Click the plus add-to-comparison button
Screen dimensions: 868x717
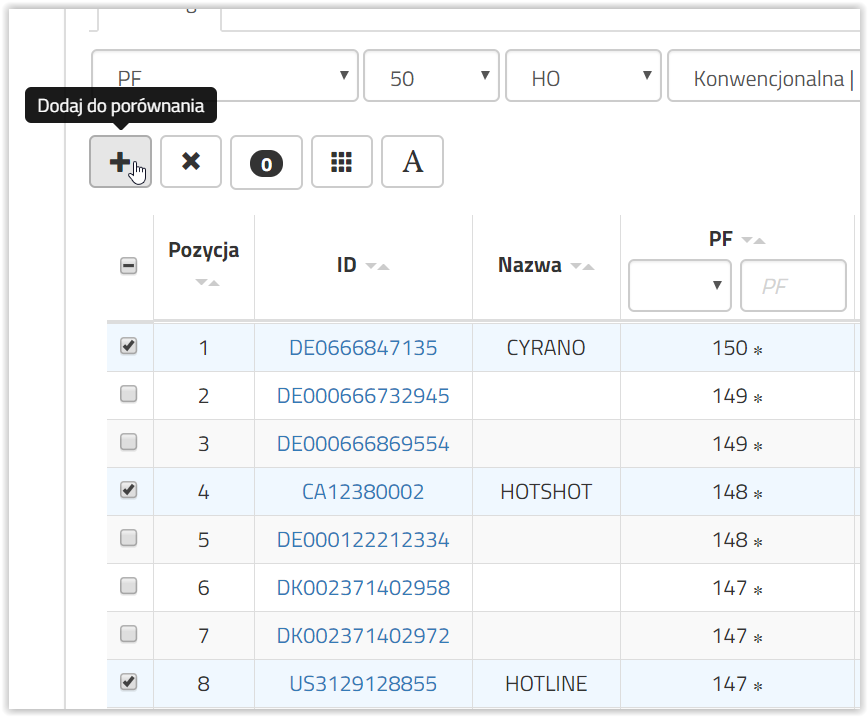tap(120, 162)
